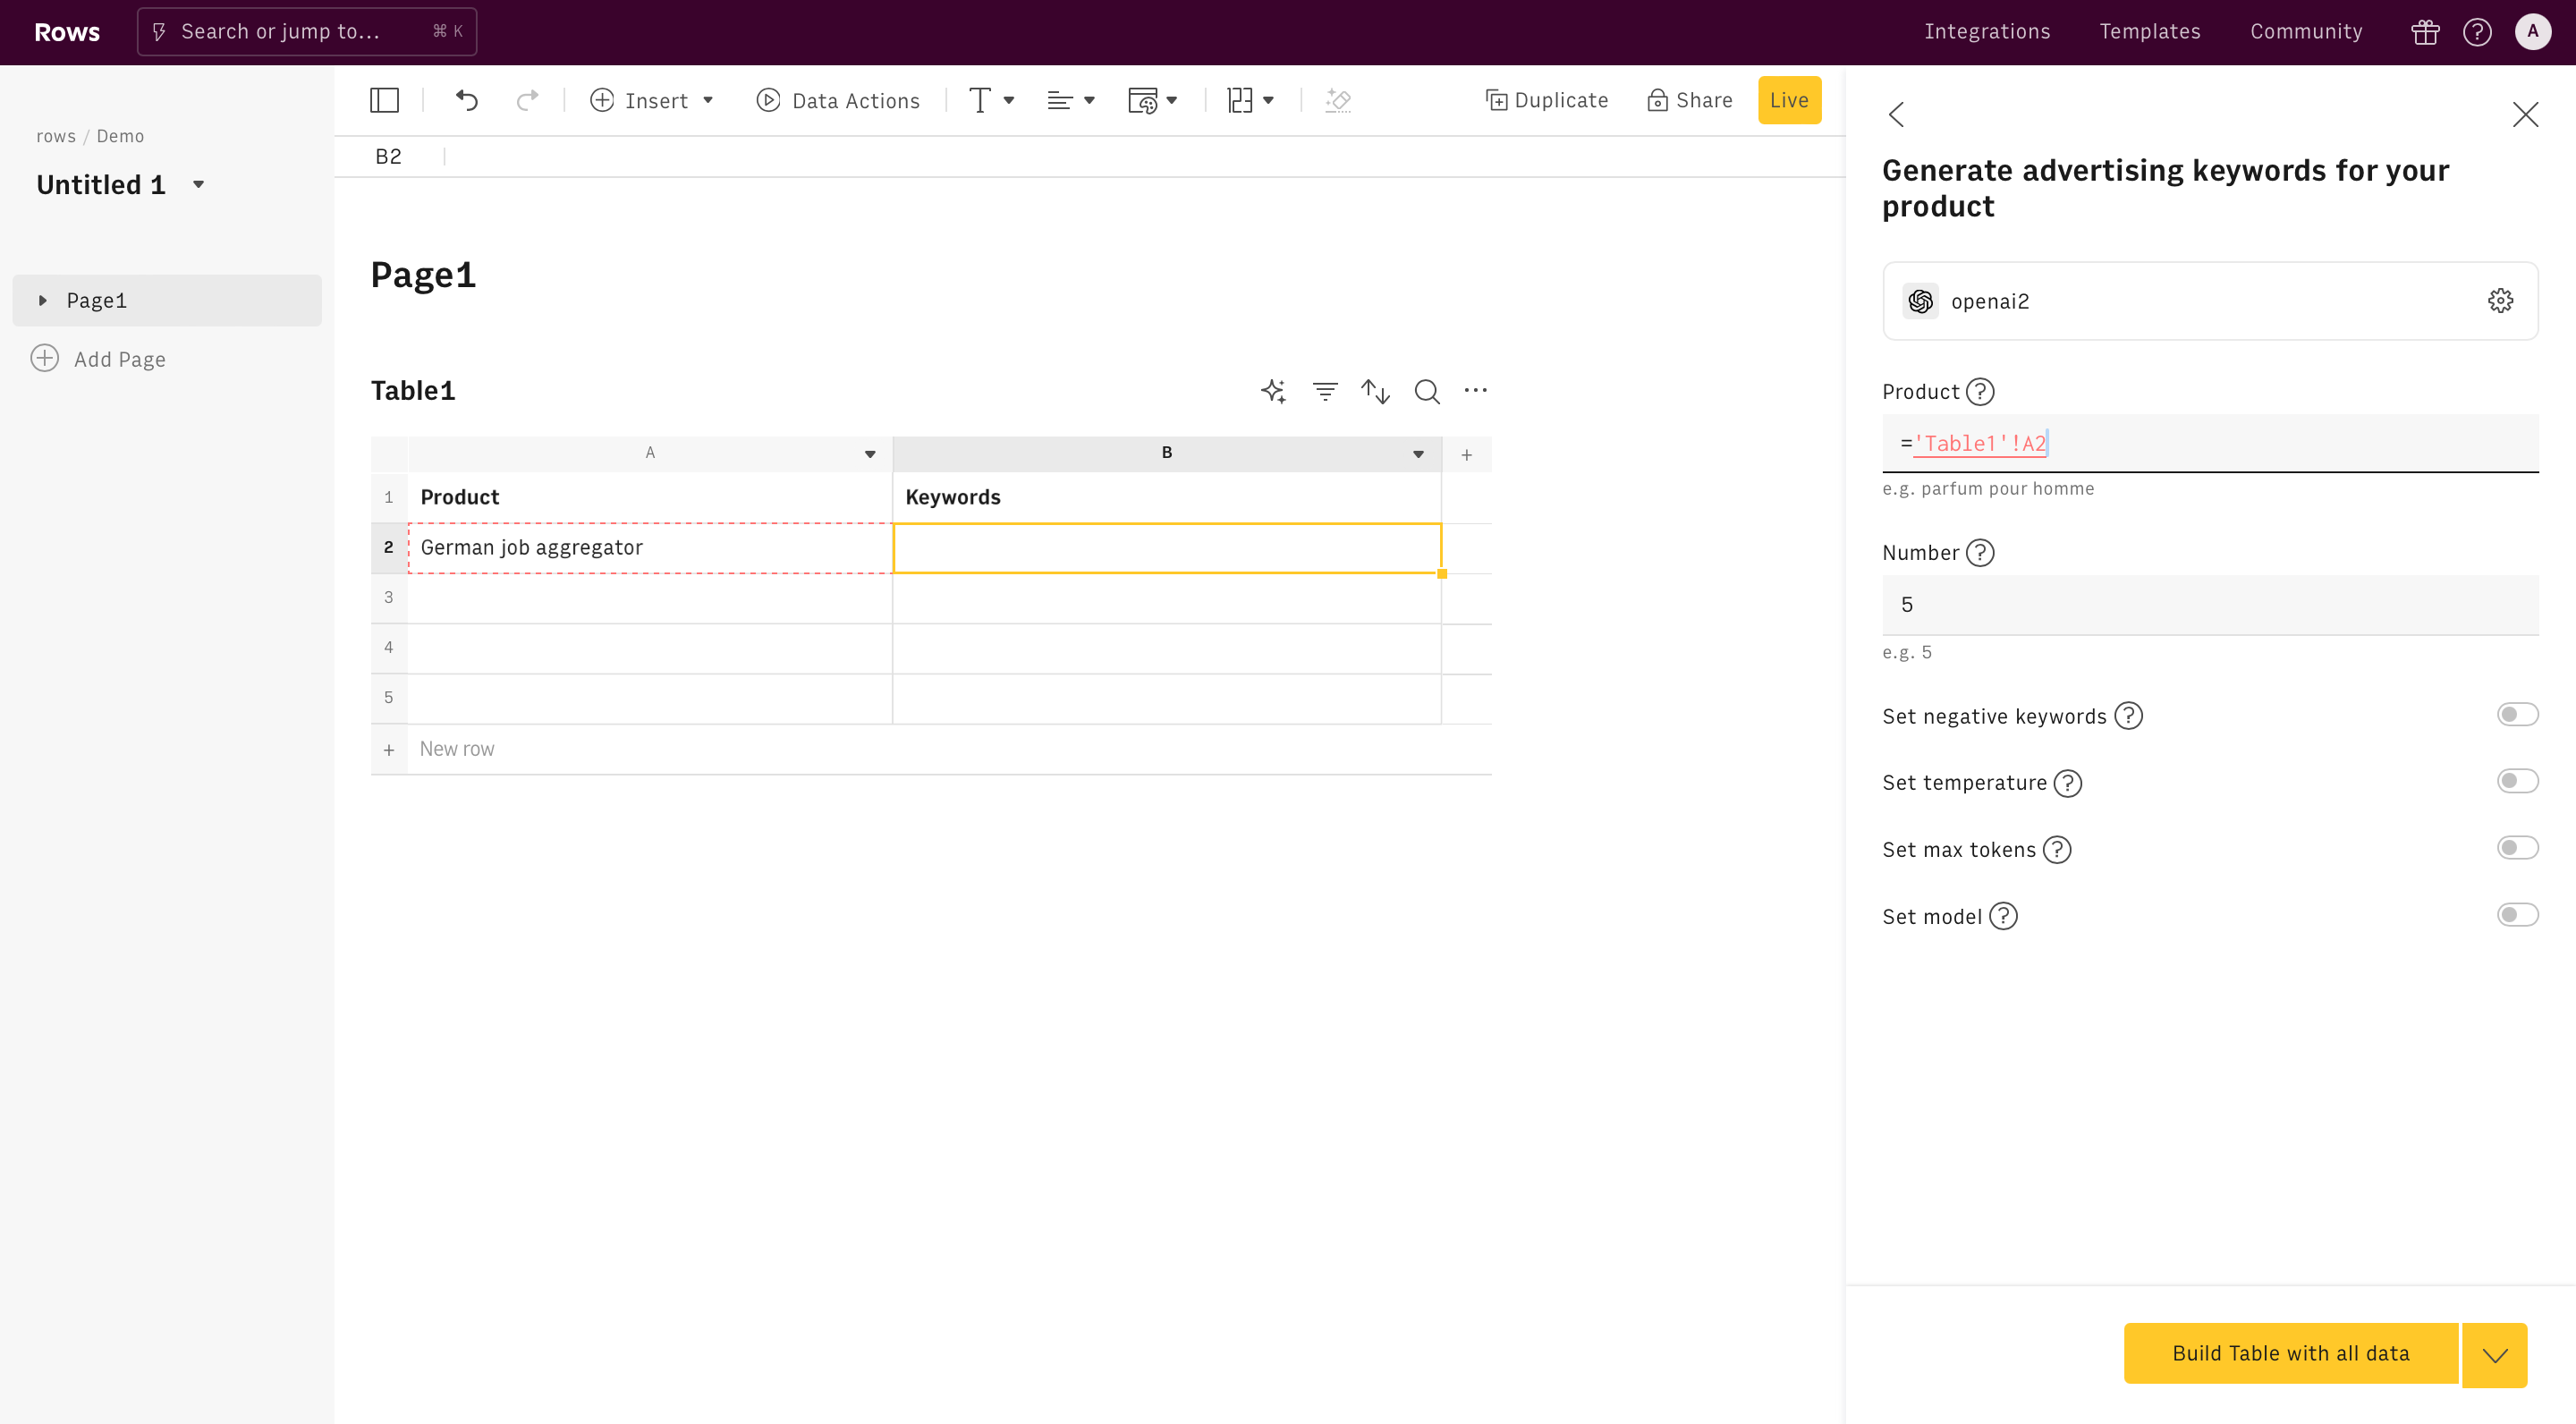Select the Page1 menu item
Viewport: 2576px width, 1424px height.
(x=97, y=300)
